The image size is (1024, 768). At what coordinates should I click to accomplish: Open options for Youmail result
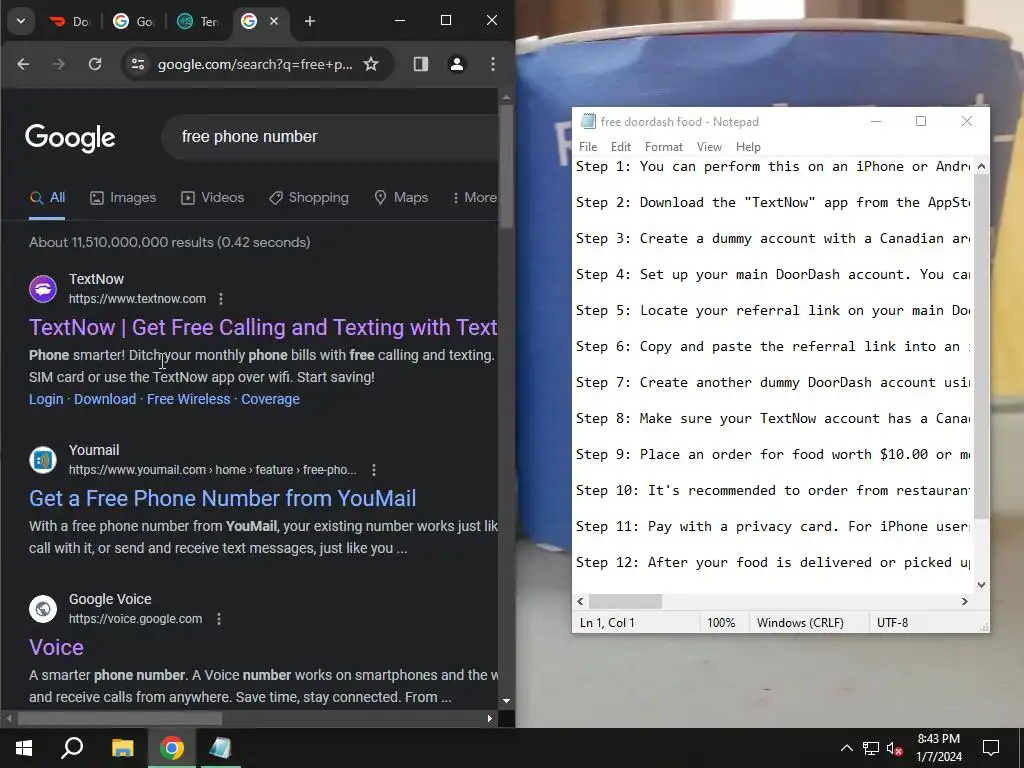374,470
